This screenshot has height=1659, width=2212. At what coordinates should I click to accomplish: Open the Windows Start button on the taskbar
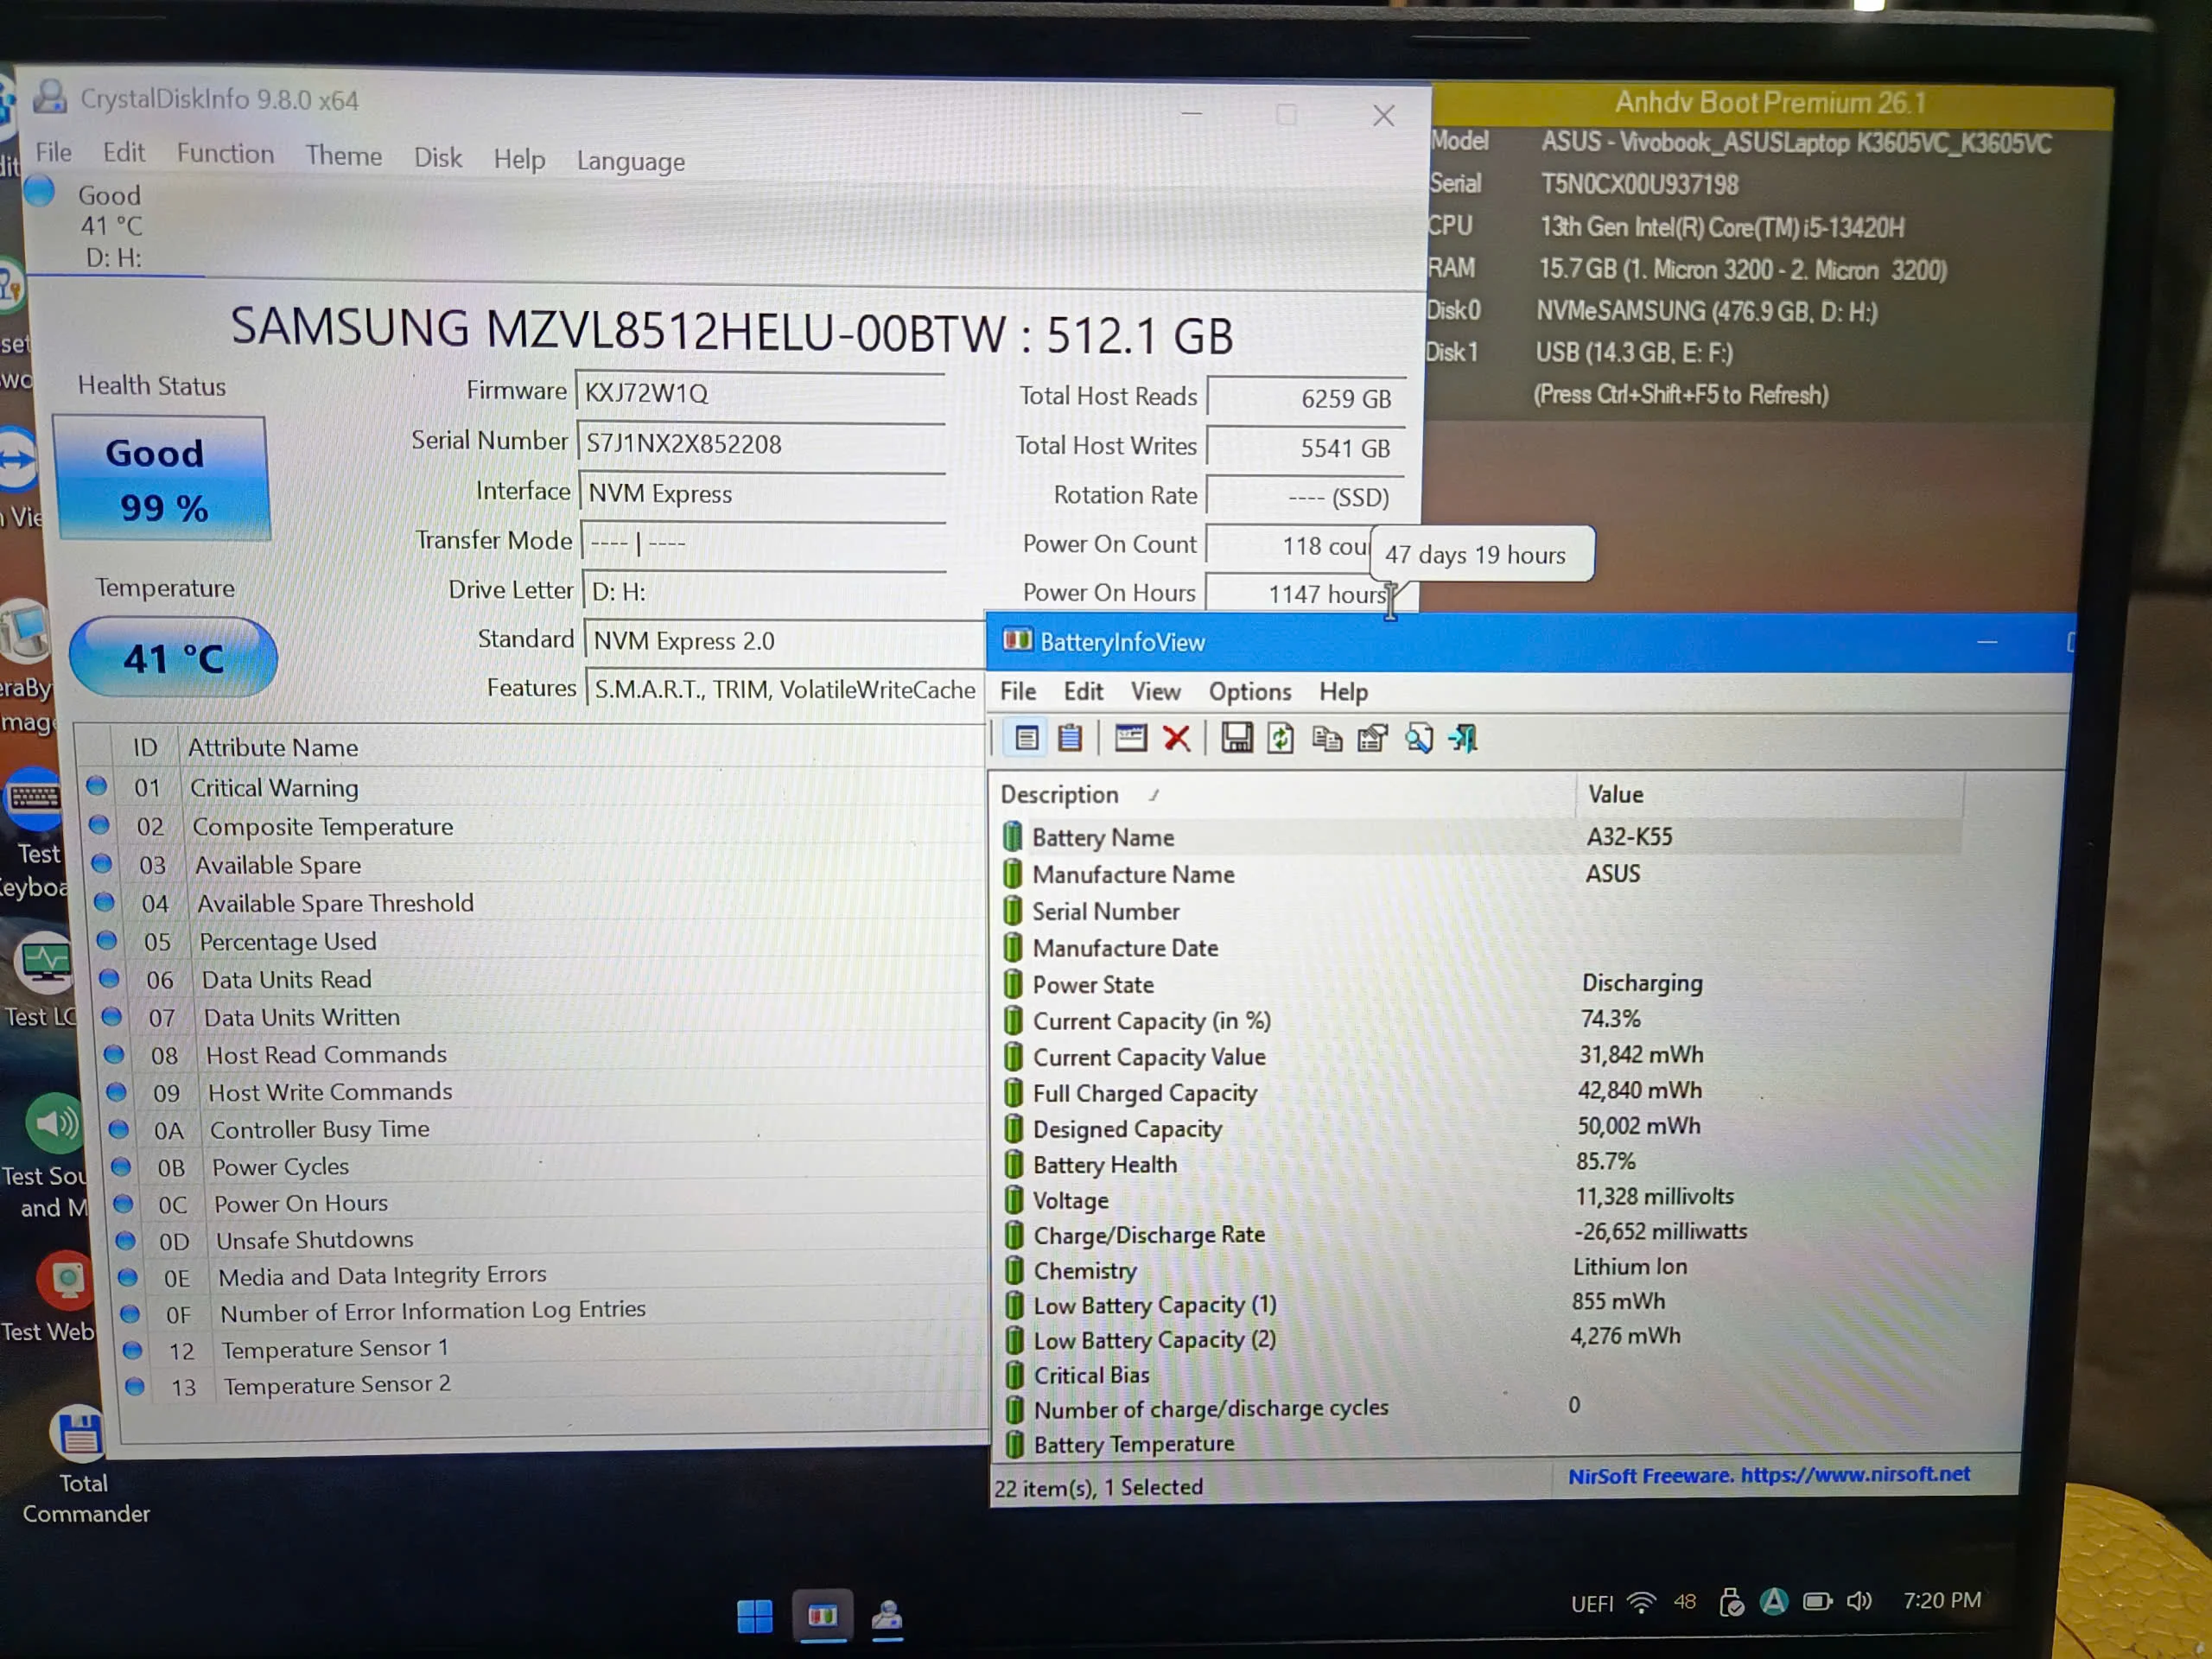755,1616
